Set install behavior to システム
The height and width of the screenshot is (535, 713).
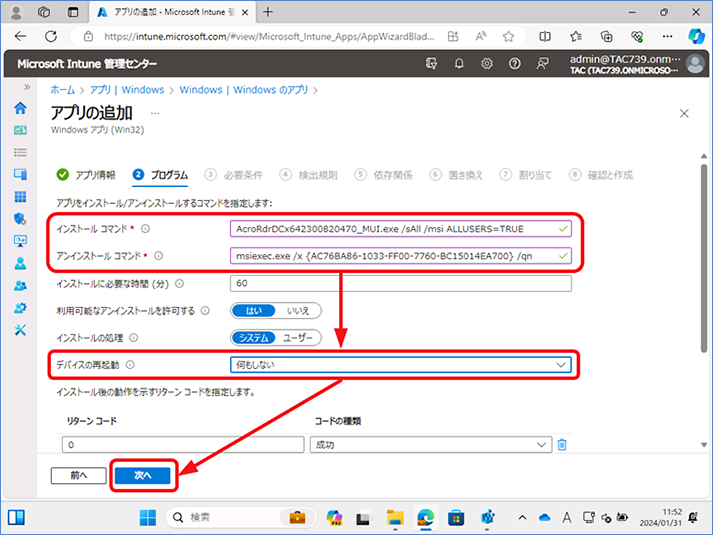(x=254, y=338)
